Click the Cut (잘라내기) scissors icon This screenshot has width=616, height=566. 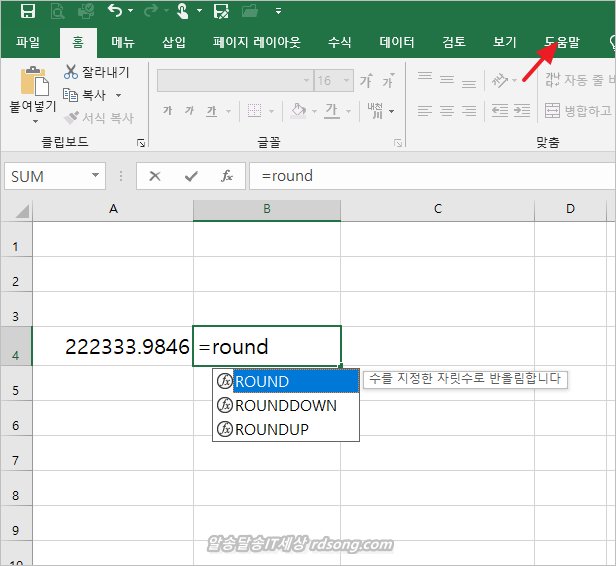[x=71, y=72]
